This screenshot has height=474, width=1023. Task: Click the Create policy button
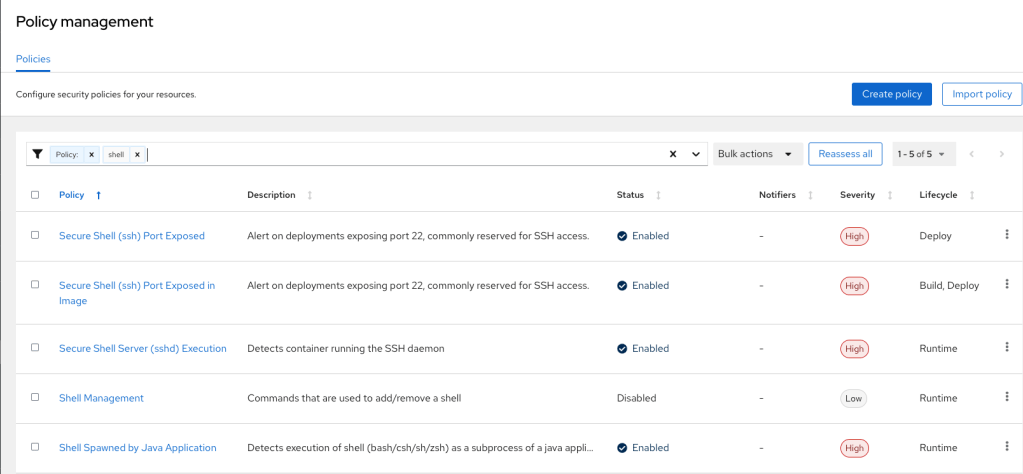click(891, 94)
